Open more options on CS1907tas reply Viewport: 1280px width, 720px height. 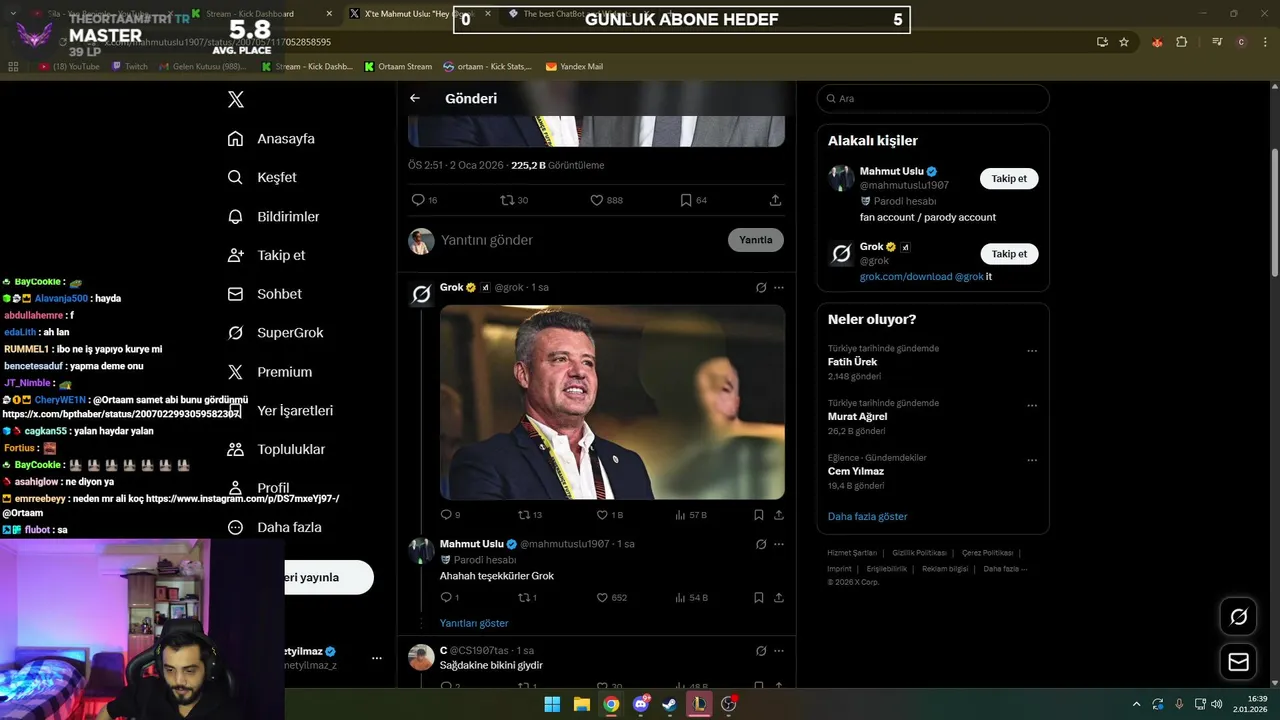[779, 651]
